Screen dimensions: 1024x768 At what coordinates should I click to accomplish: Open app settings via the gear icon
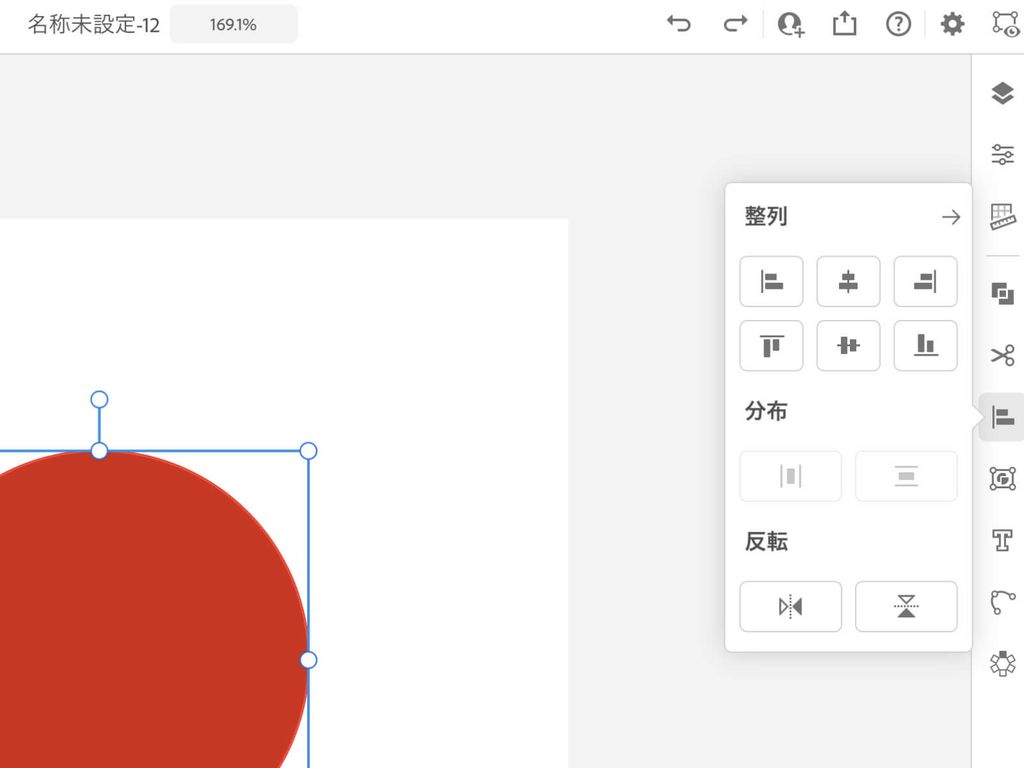(952, 24)
